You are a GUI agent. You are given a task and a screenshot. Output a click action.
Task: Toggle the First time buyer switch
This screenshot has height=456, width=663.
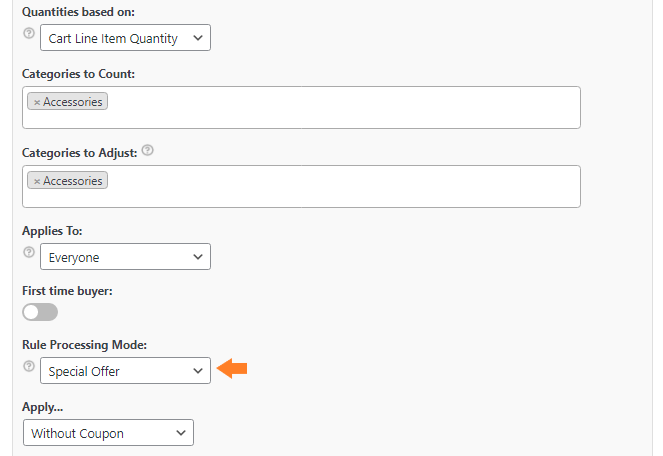(40, 312)
